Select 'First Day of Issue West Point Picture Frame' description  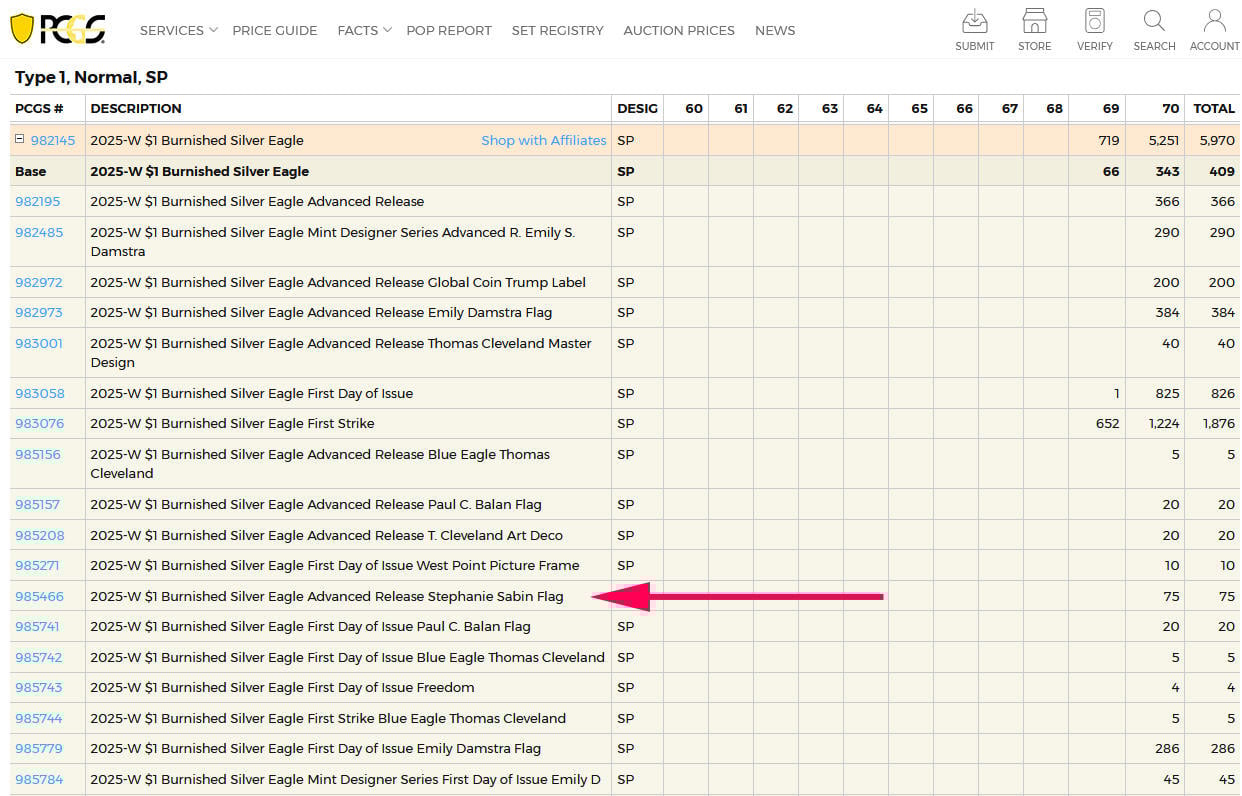[x=444, y=565]
